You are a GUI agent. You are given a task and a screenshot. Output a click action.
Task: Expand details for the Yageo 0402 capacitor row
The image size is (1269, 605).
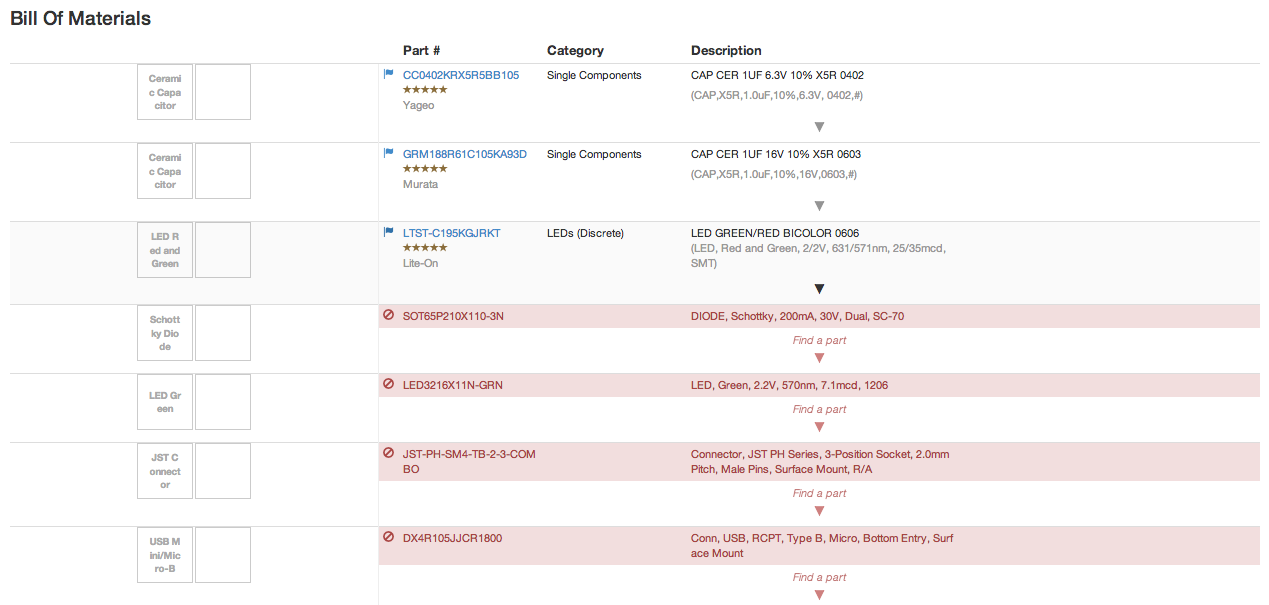point(819,127)
